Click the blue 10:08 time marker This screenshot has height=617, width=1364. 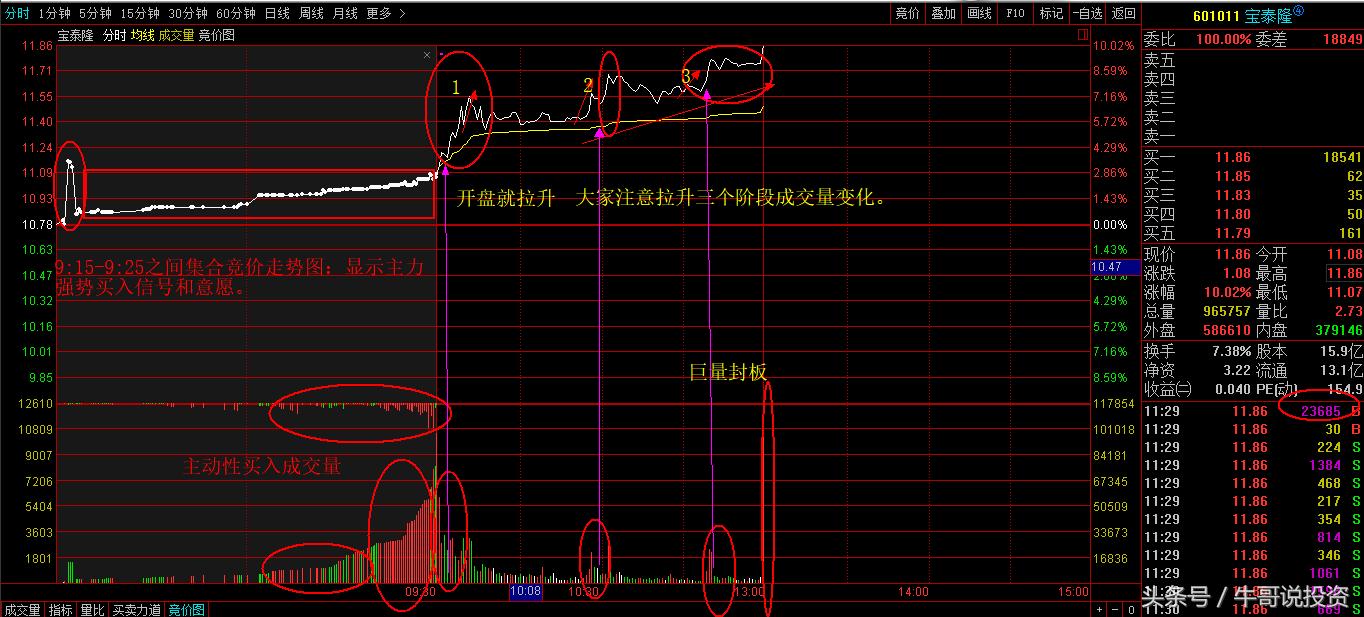click(527, 592)
